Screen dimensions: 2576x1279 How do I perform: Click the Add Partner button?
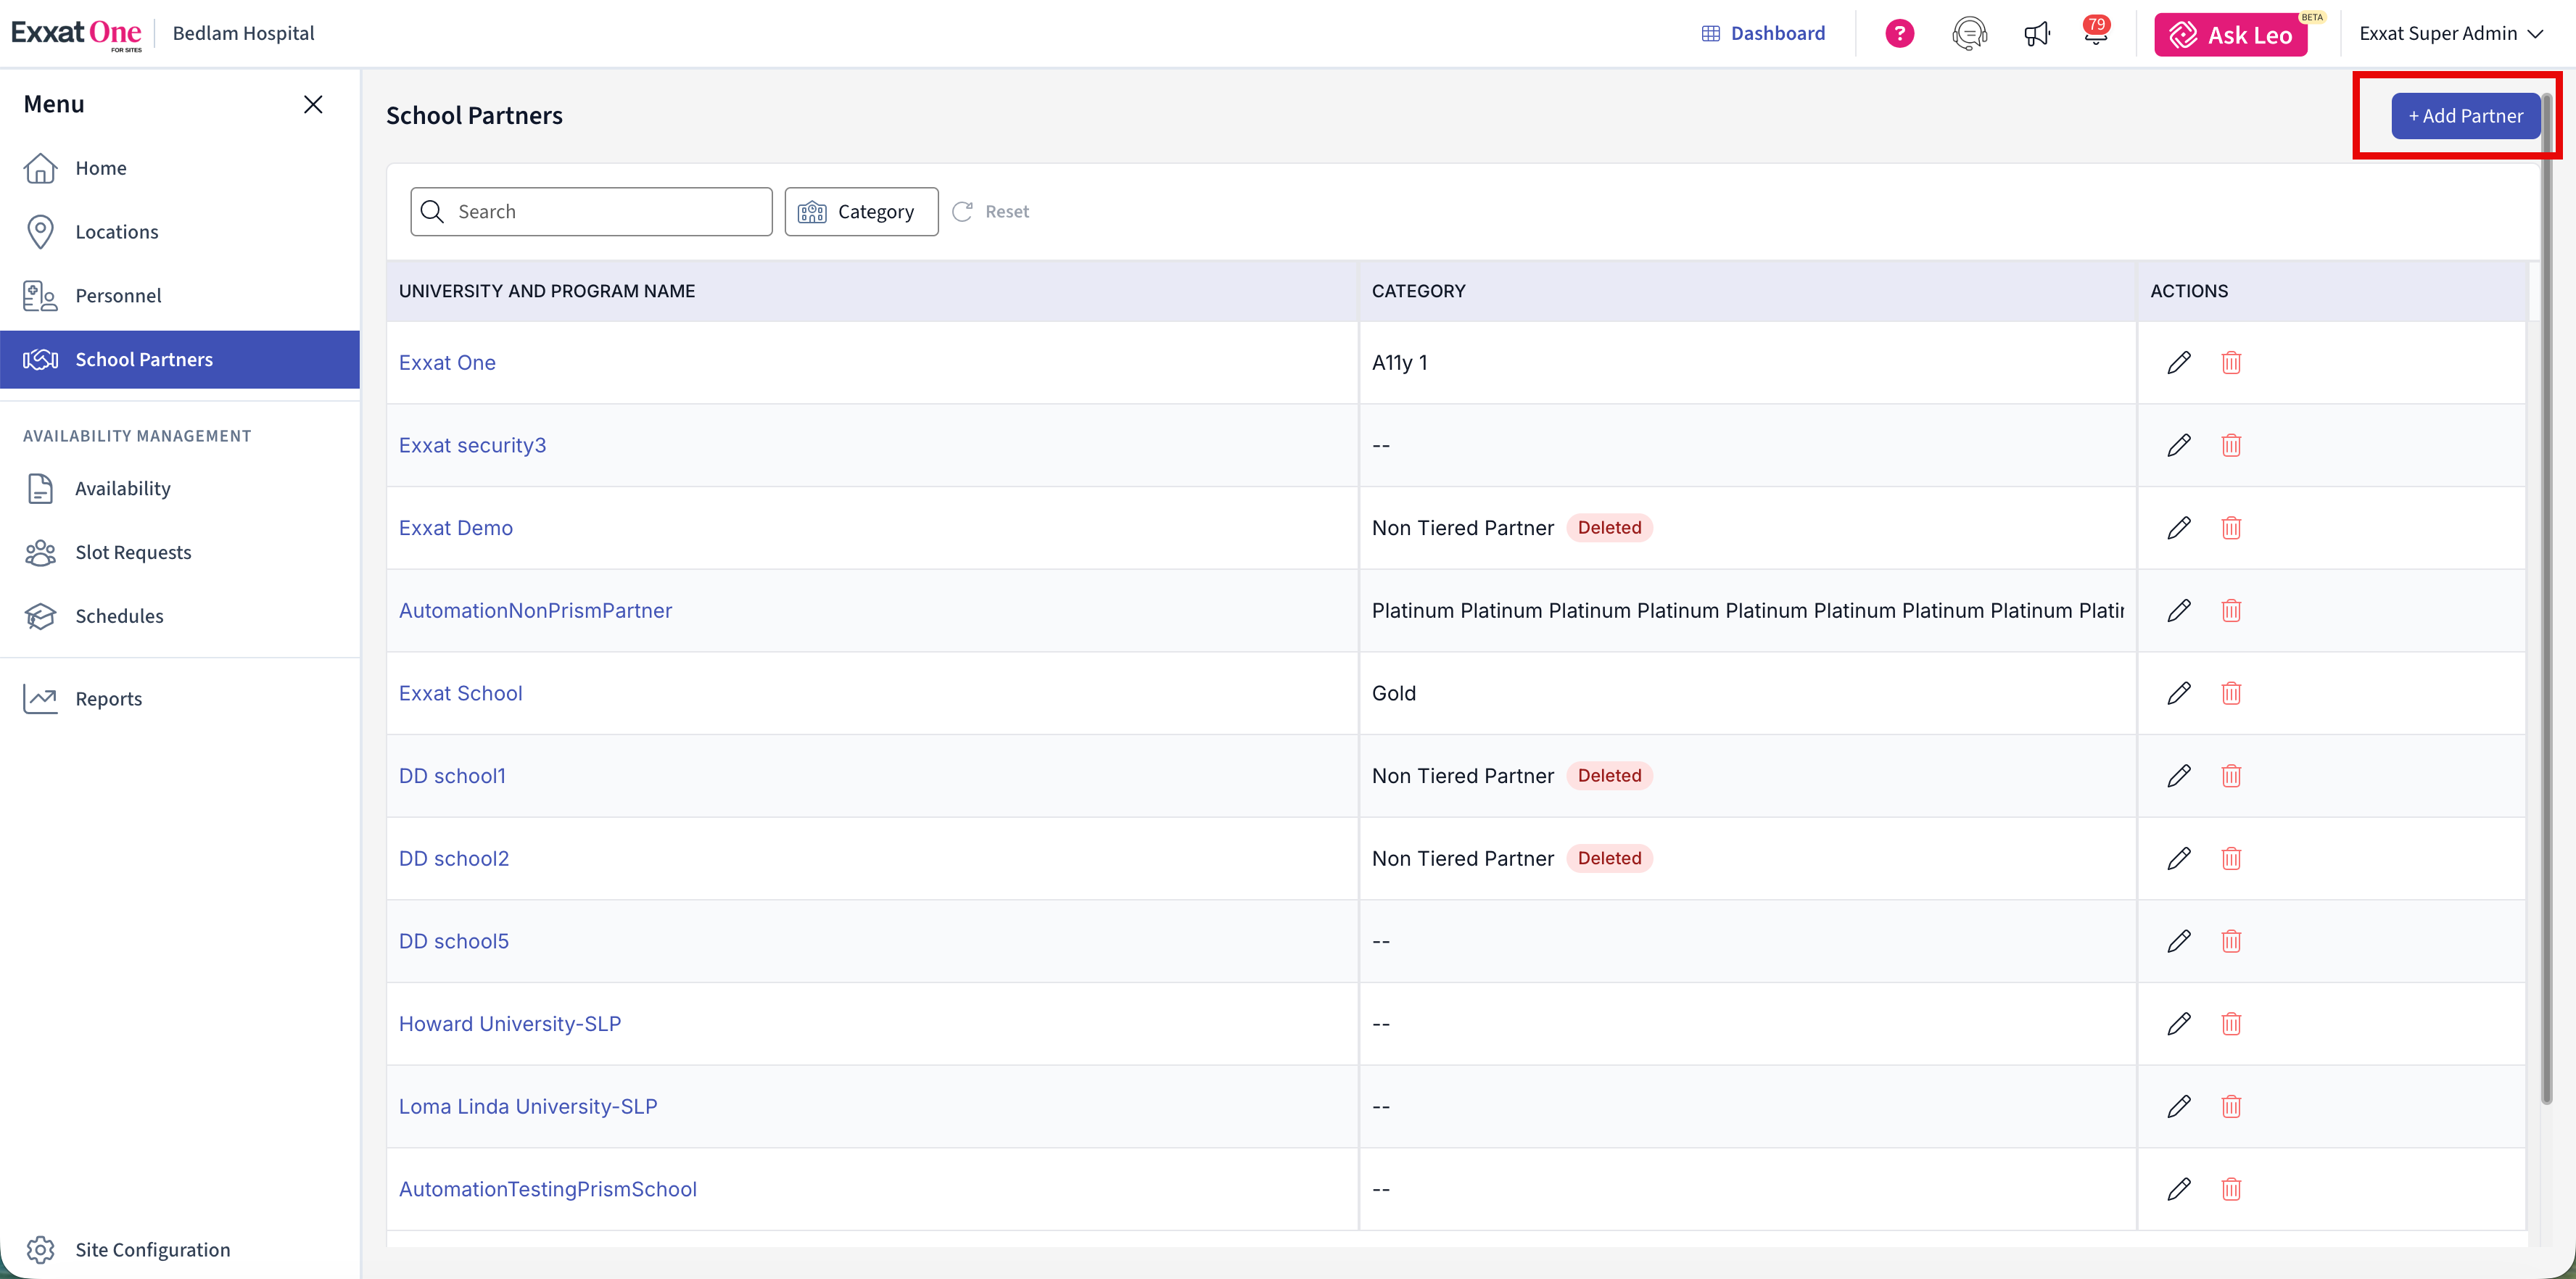pyautogui.click(x=2465, y=116)
